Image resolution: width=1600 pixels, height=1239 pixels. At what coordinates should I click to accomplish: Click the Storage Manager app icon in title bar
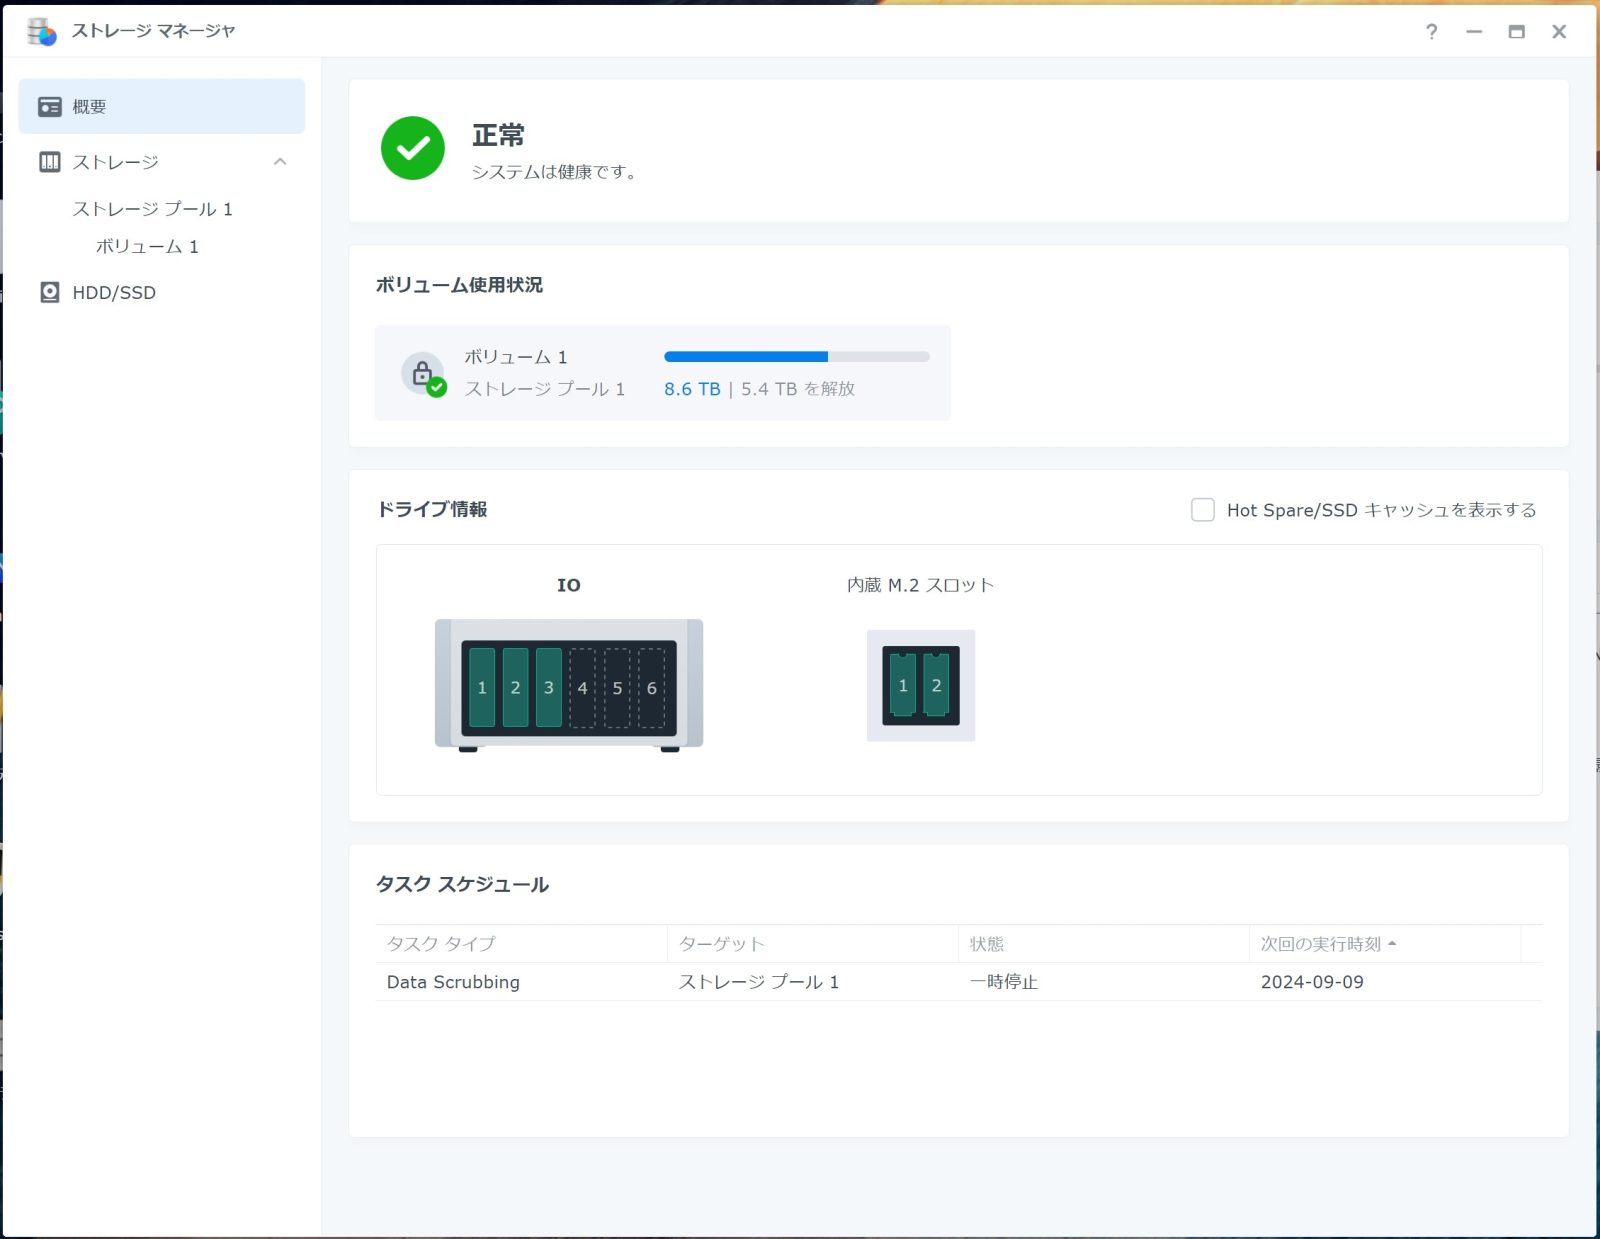pyautogui.click(x=41, y=31)
